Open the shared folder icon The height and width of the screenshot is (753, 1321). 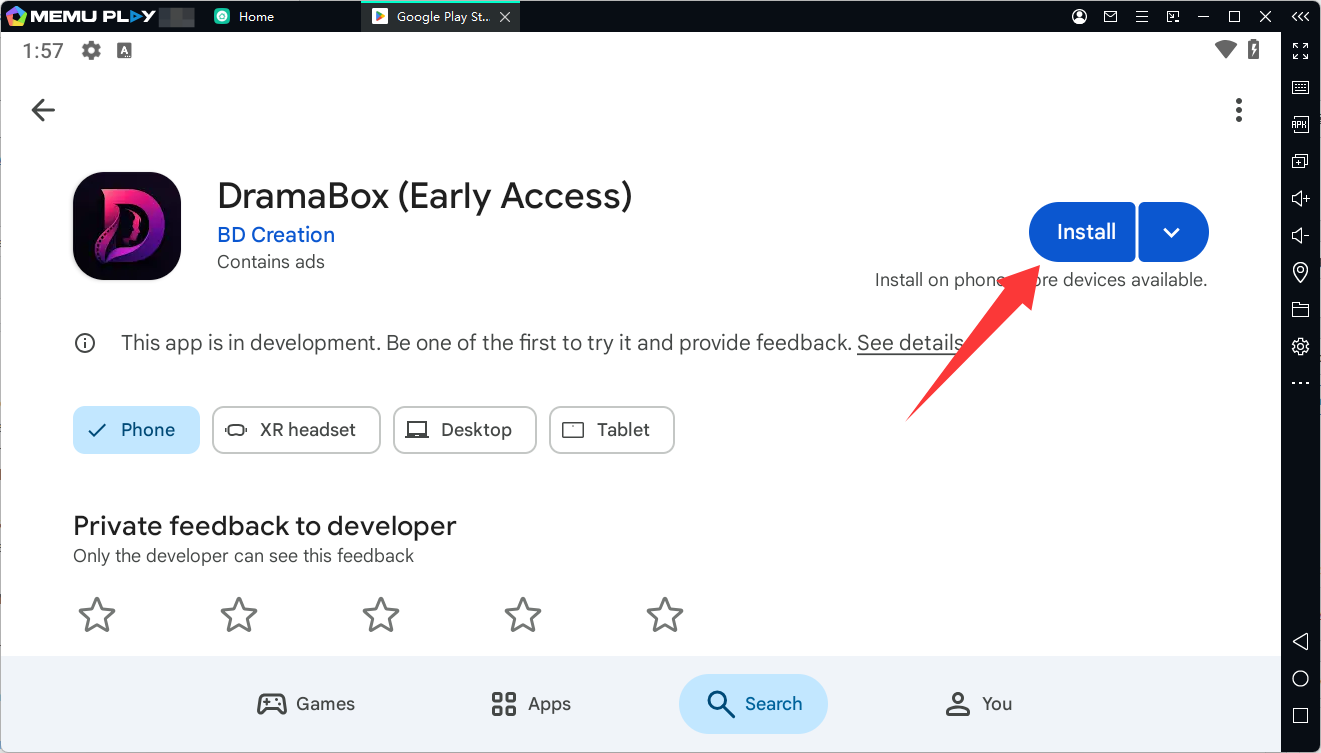1300,309
